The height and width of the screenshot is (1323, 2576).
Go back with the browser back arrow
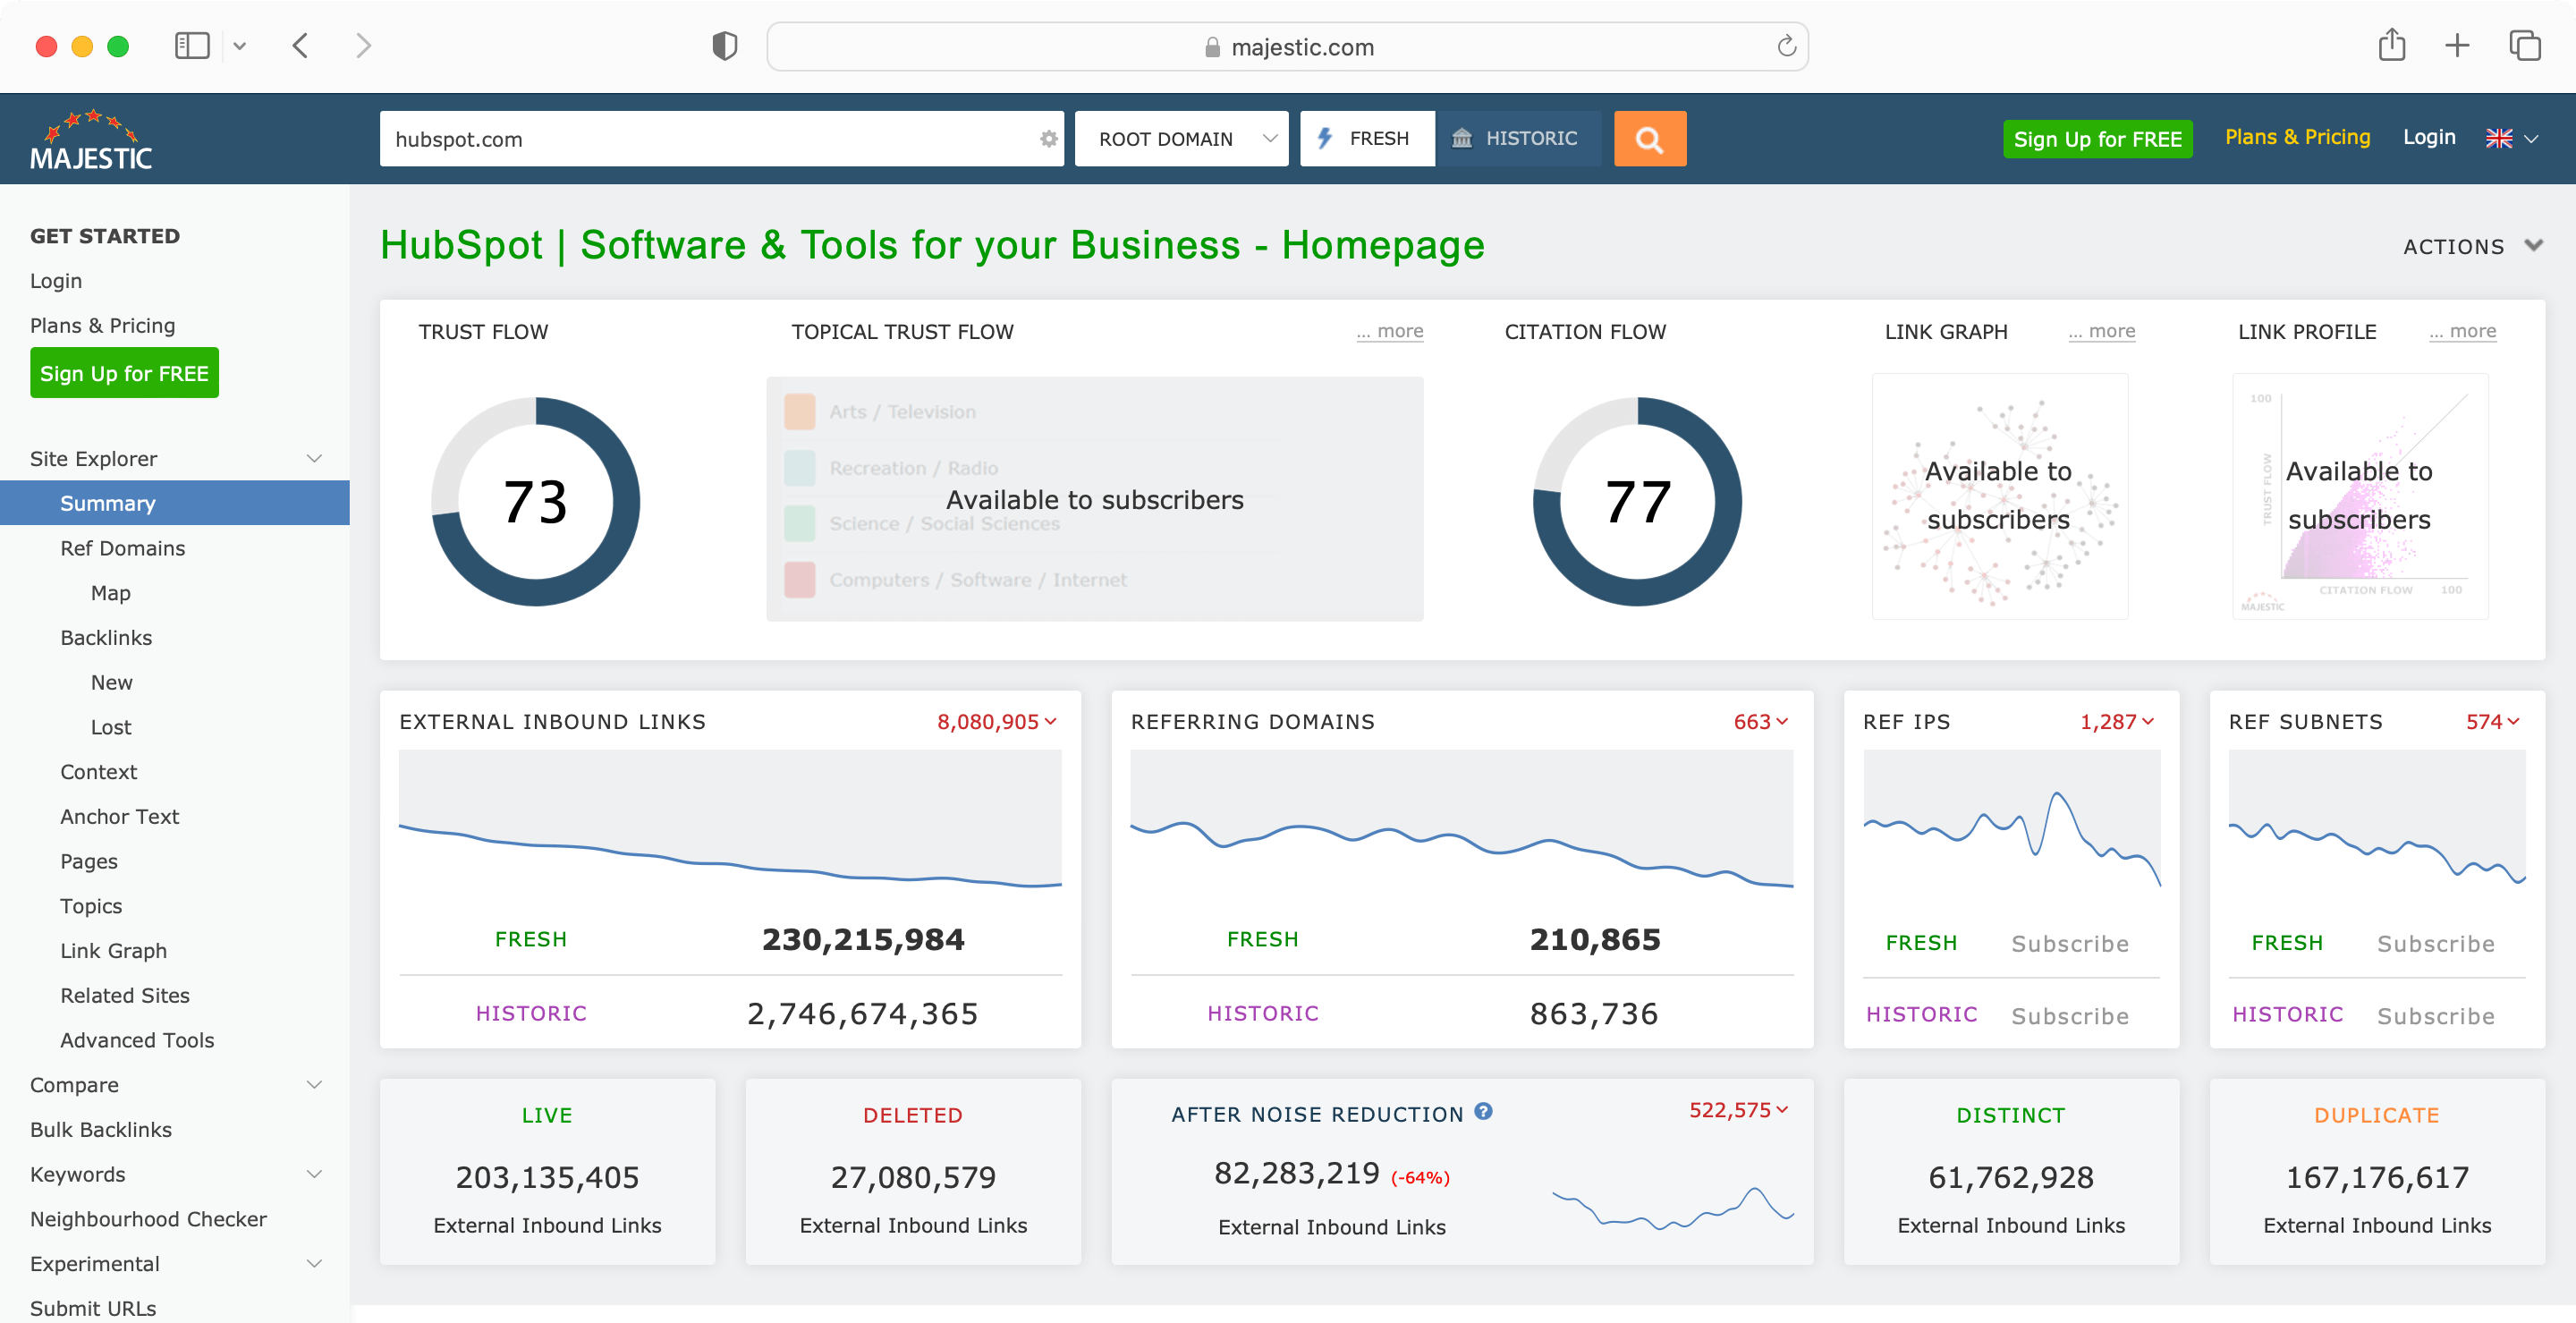tap(300, 46)
